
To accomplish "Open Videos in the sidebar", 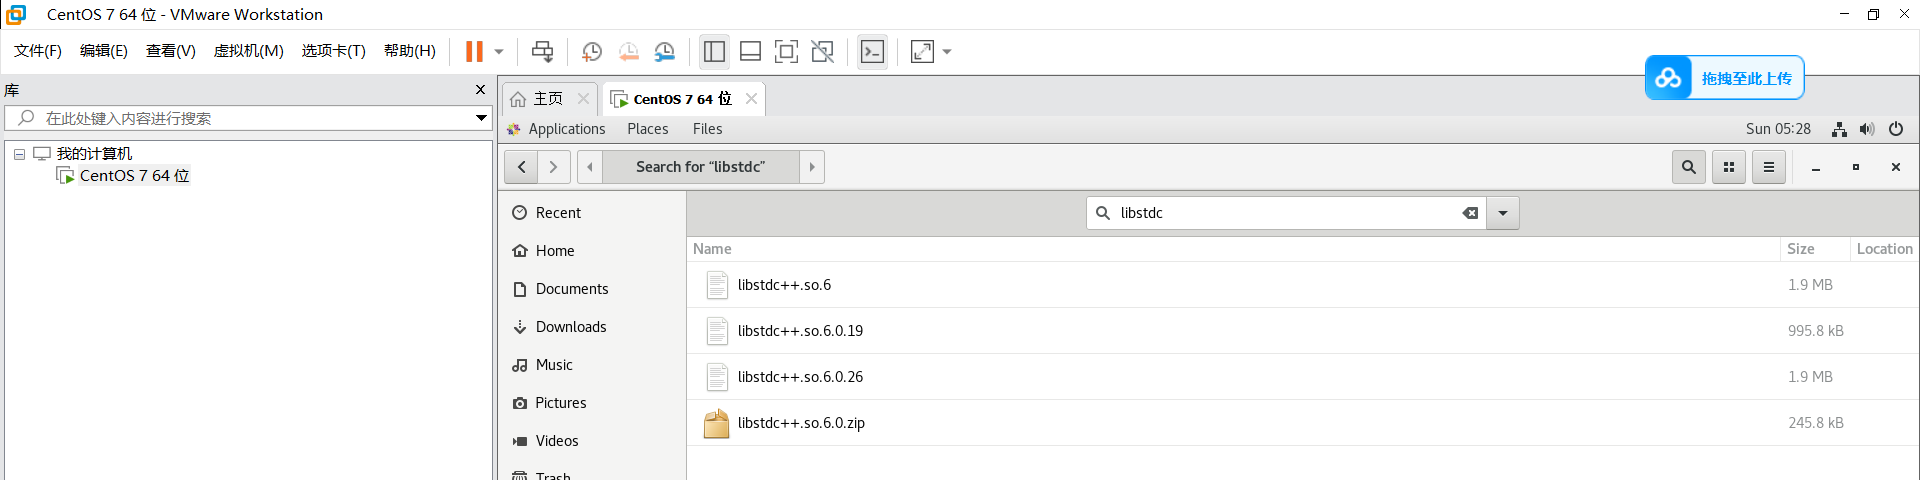I will pos(592,441).
